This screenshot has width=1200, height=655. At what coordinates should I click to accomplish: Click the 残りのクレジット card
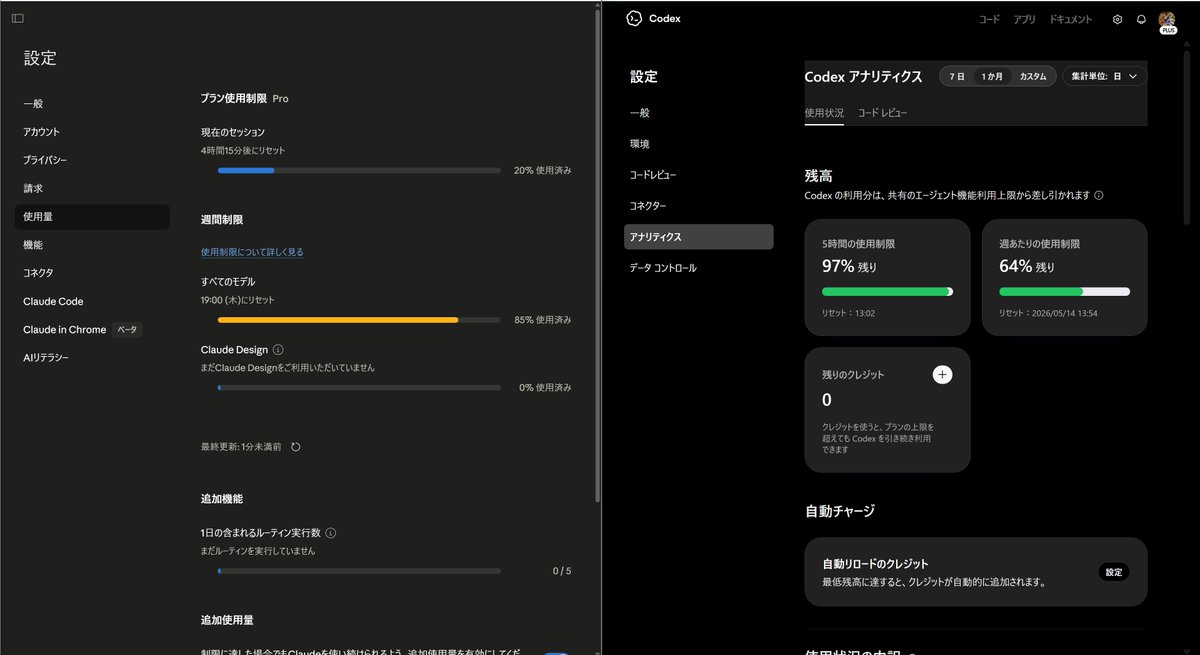pyautogui.click(x=887, y=410)
